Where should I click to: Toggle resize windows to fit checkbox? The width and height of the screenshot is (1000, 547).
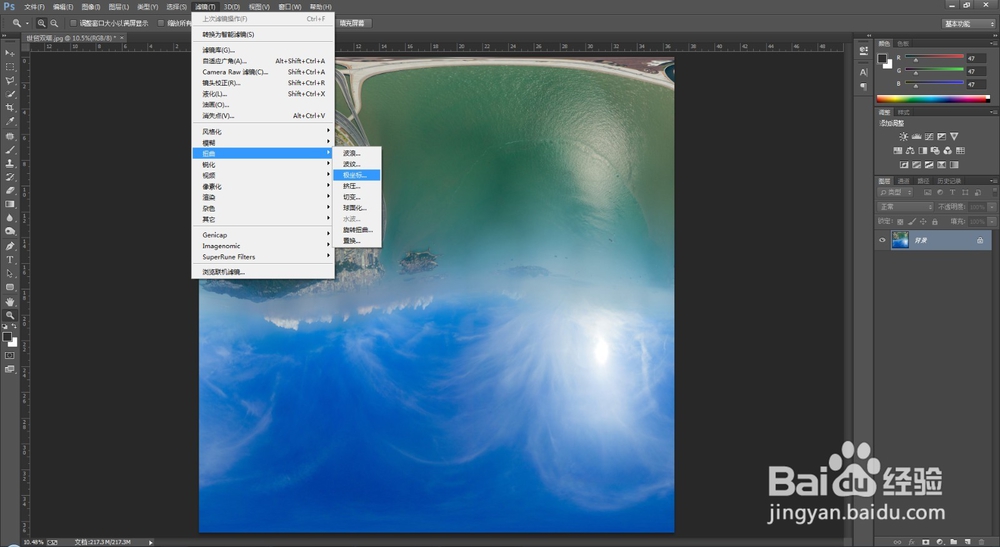click(x=73, y=23)
